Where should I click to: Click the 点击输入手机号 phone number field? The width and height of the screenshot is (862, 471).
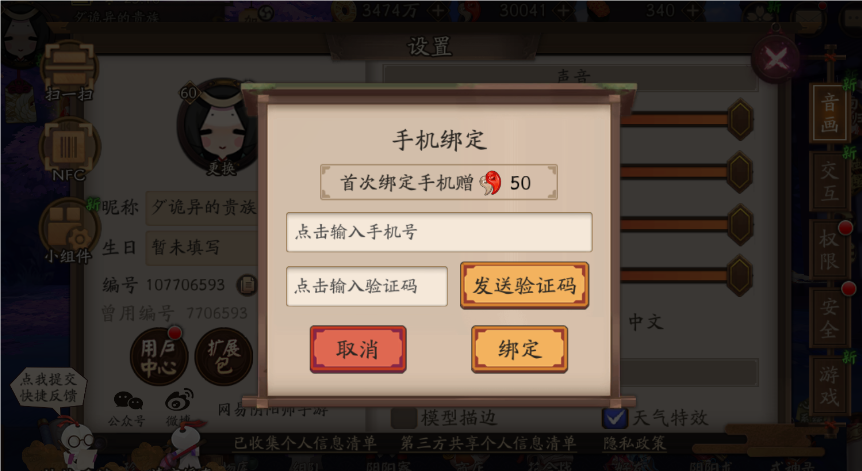tap(439, 232)
